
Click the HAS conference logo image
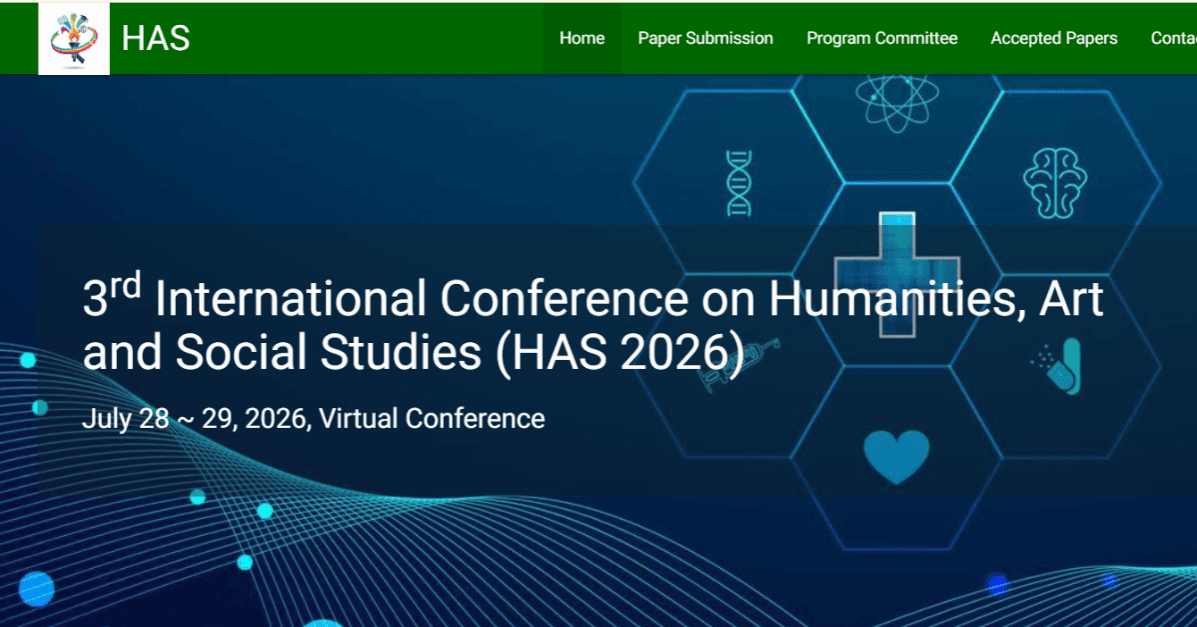coord(74,38)
